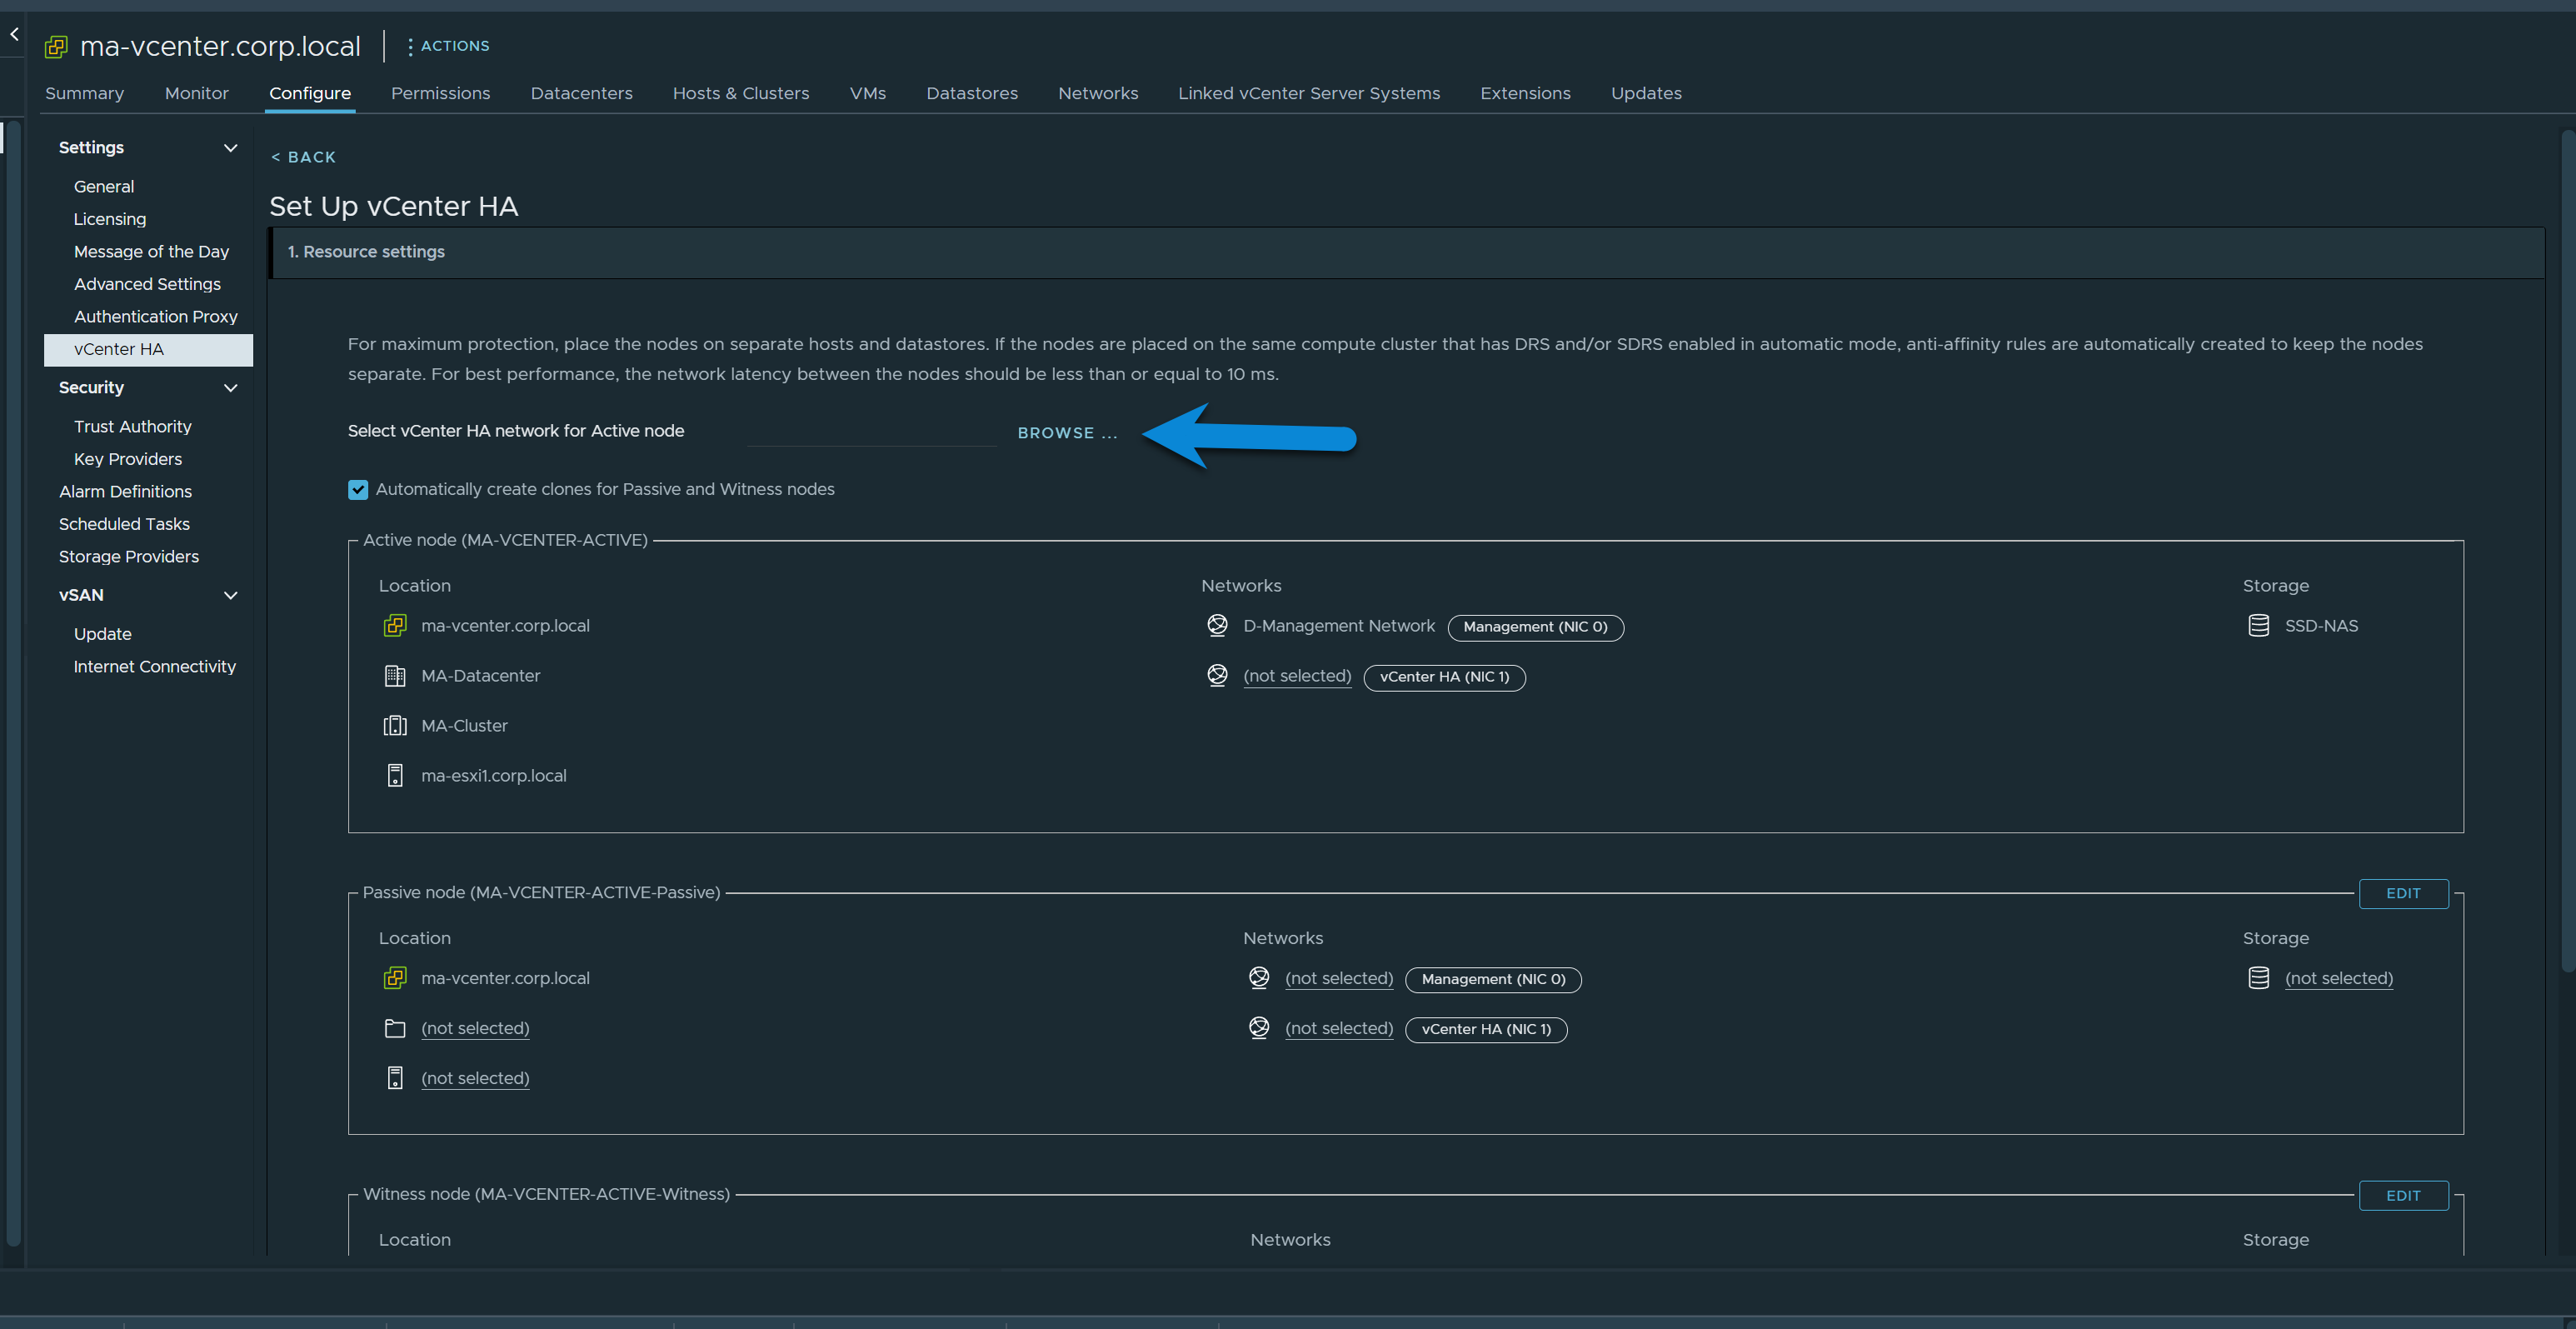Click Passive node host icon
The image size is (2576, 1329).
tap(395, 1078)
